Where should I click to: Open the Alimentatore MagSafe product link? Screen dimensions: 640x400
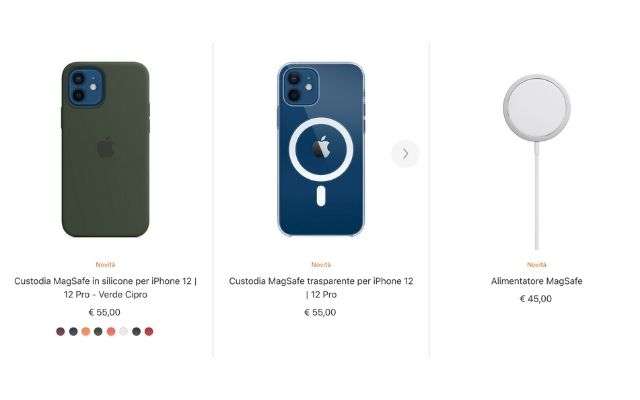pyautogui.click(x=537, y=281)
